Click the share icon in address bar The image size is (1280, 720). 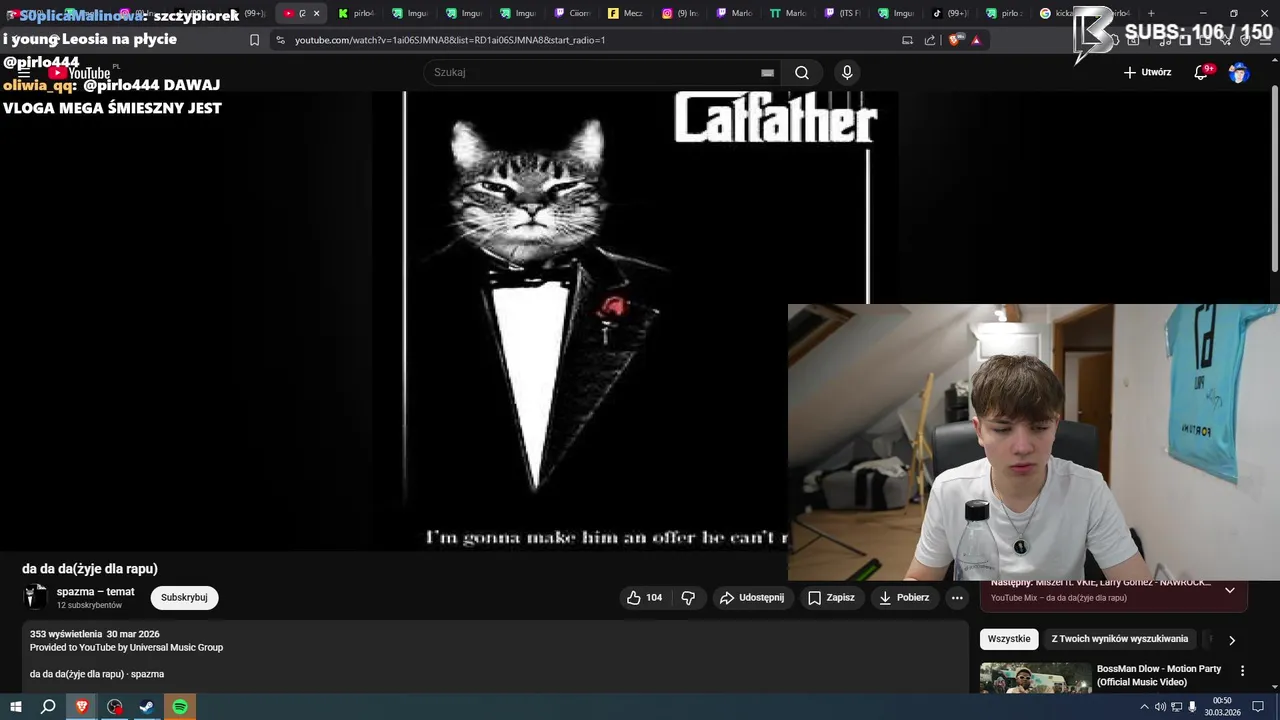click(930, 40)
